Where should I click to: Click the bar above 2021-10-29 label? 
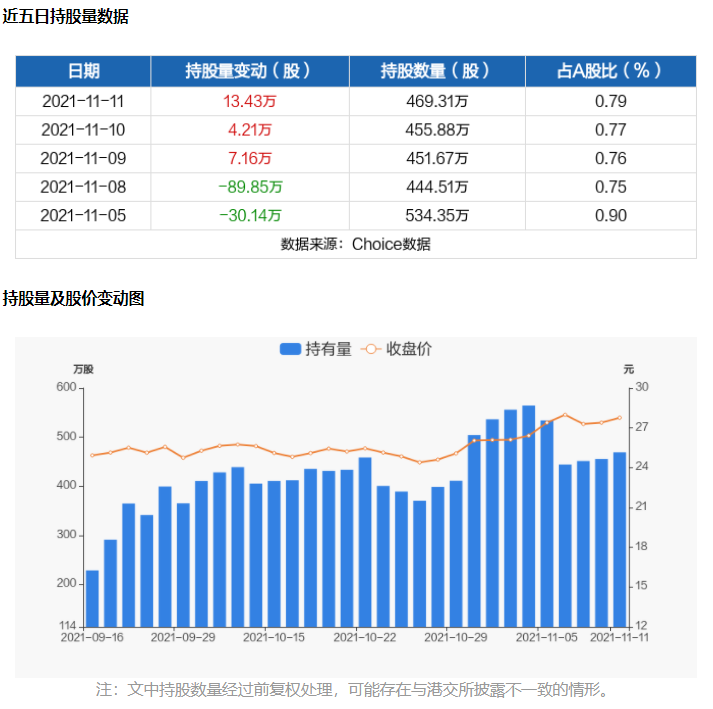point(456,554)
